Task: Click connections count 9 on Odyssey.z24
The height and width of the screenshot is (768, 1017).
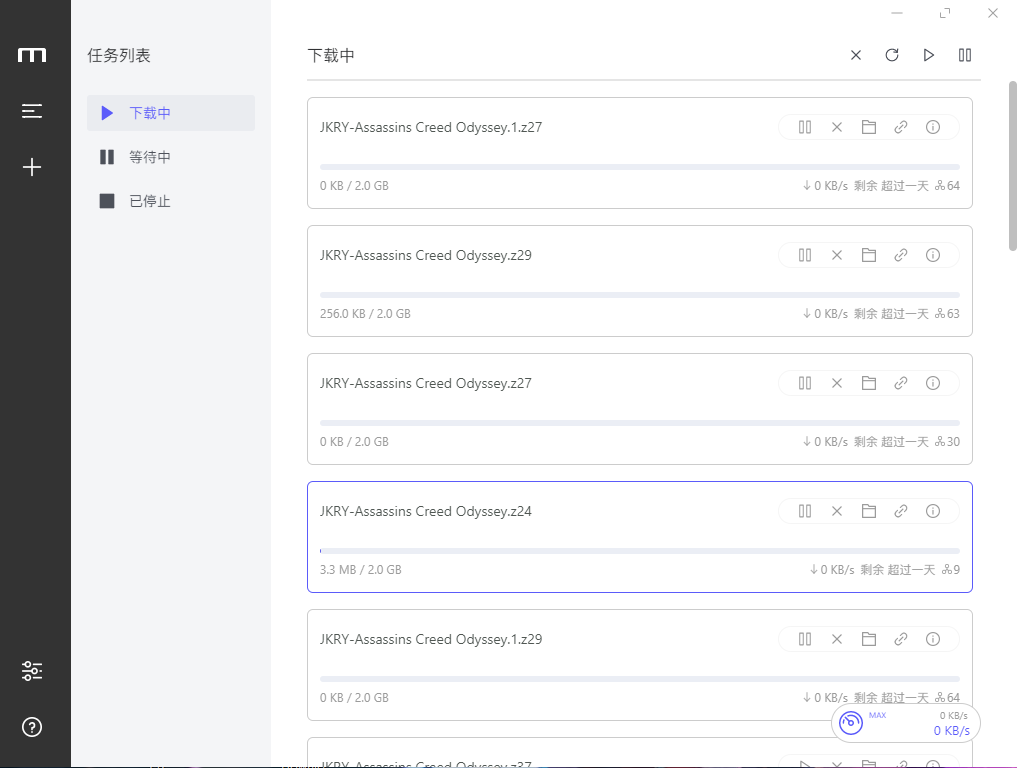Action: coord(951,570)
